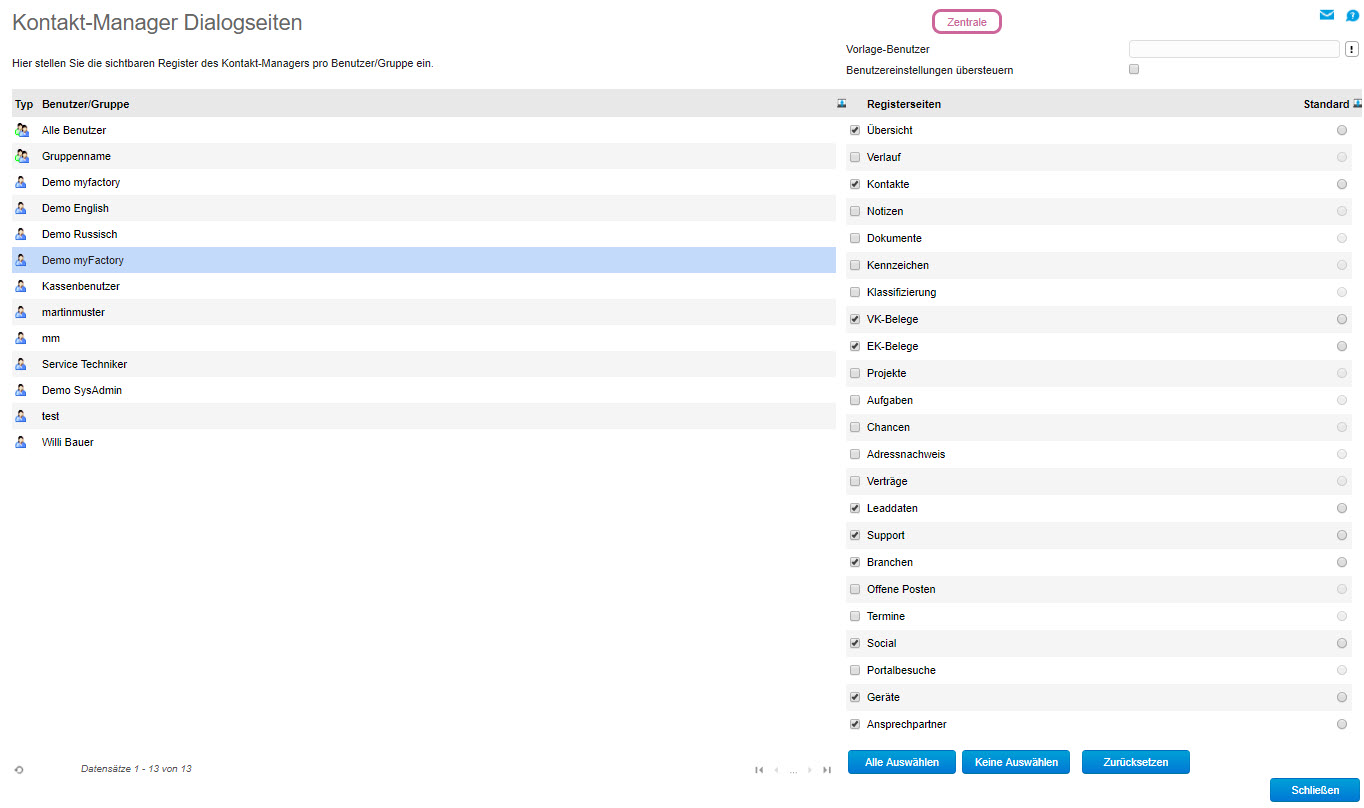Viewport: 1364px width, 808px height.
Task: Open the Zentrale tab at the top
Action: coord(966,22)
